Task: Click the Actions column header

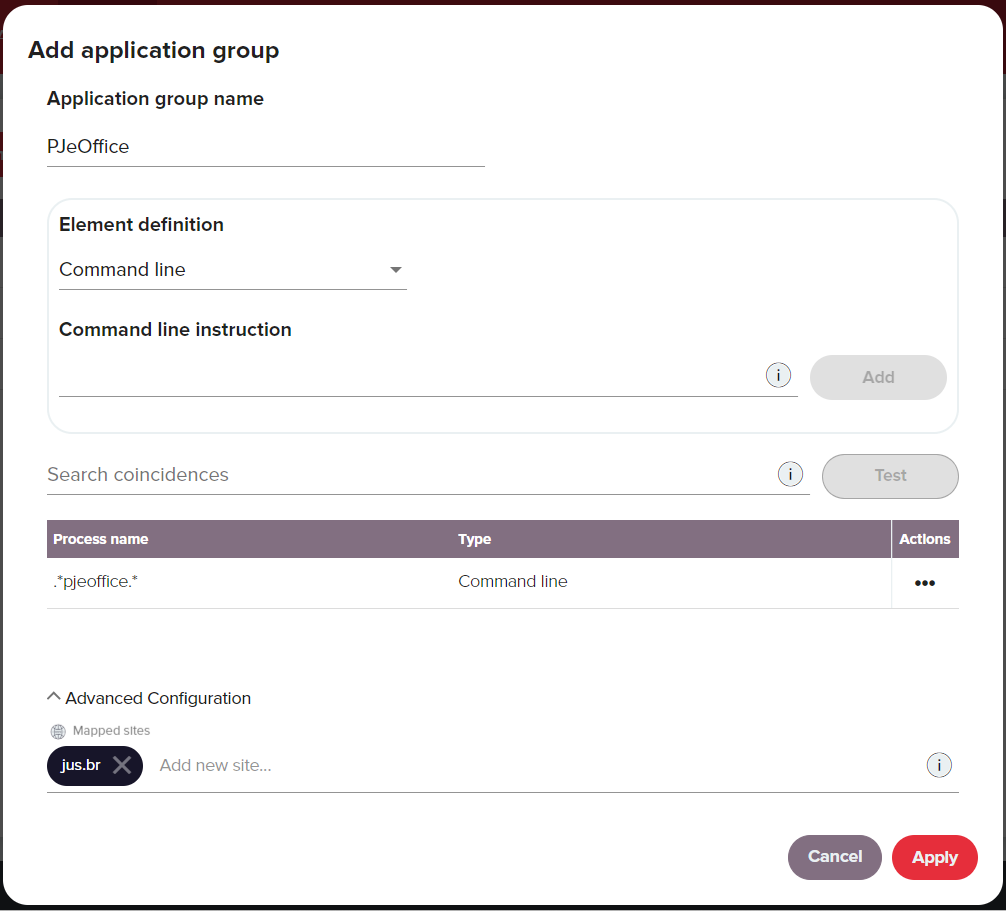Action: [925, 539]
